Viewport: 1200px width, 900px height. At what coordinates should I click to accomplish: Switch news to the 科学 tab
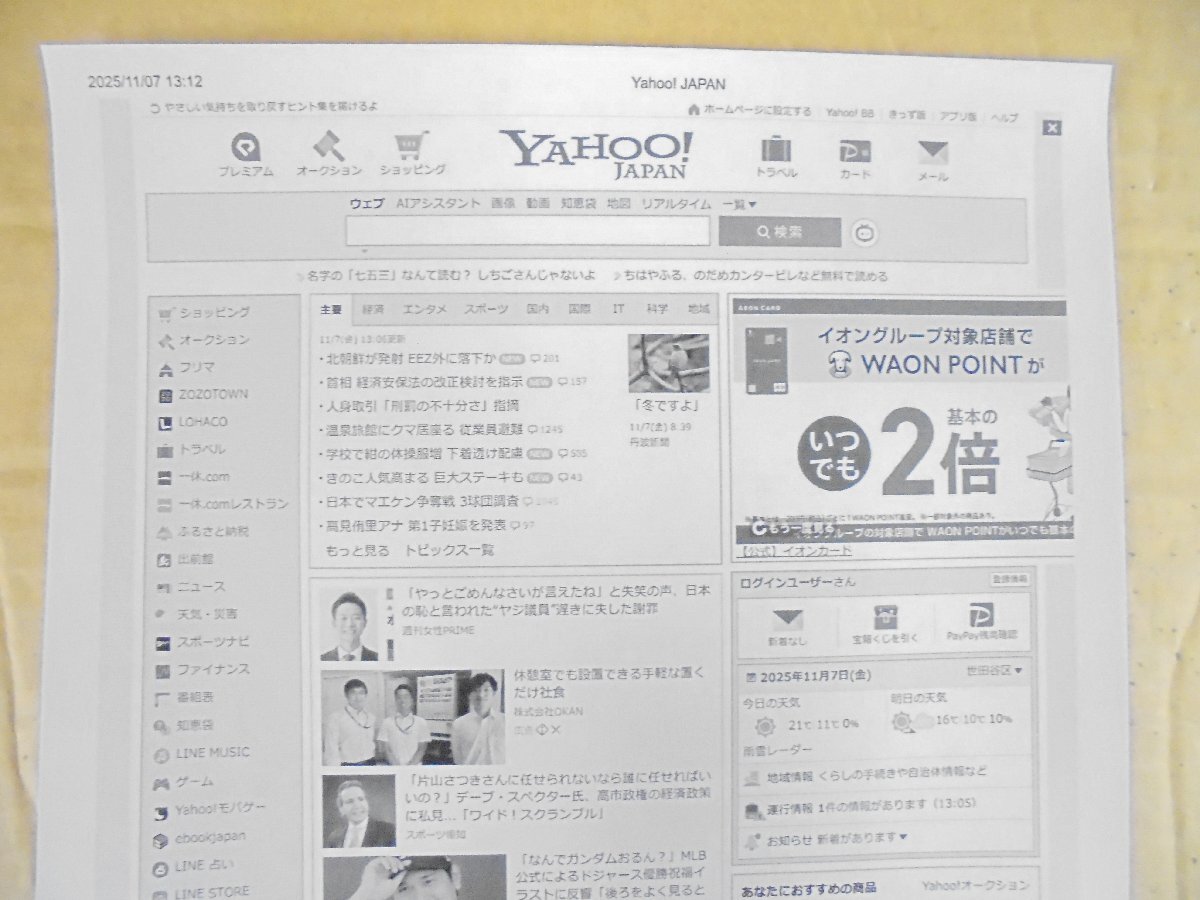point(657,309)
